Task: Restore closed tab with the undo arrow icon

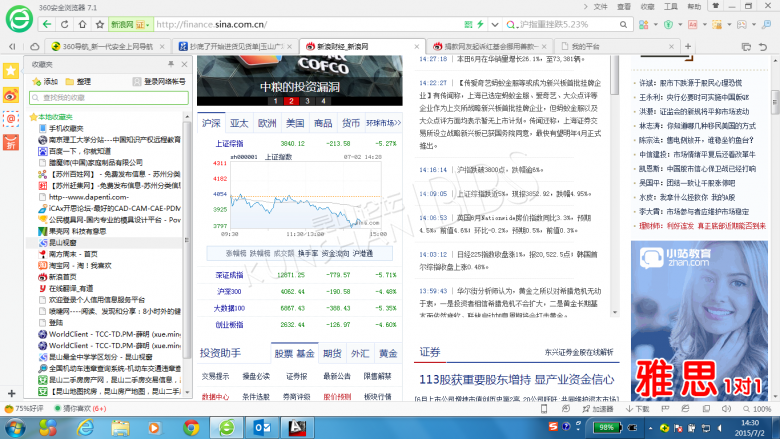Action: coord(763,47)
